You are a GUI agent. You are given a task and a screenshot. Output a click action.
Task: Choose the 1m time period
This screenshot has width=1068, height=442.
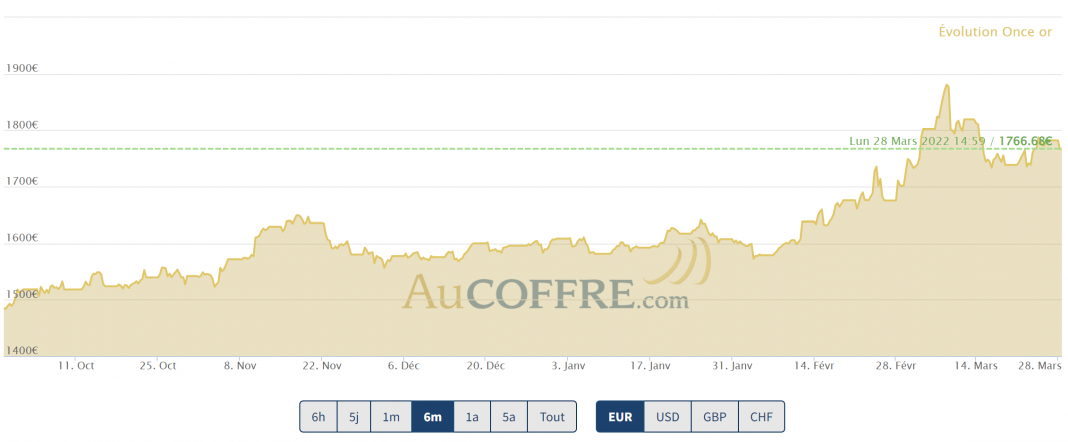coord(390,417)
